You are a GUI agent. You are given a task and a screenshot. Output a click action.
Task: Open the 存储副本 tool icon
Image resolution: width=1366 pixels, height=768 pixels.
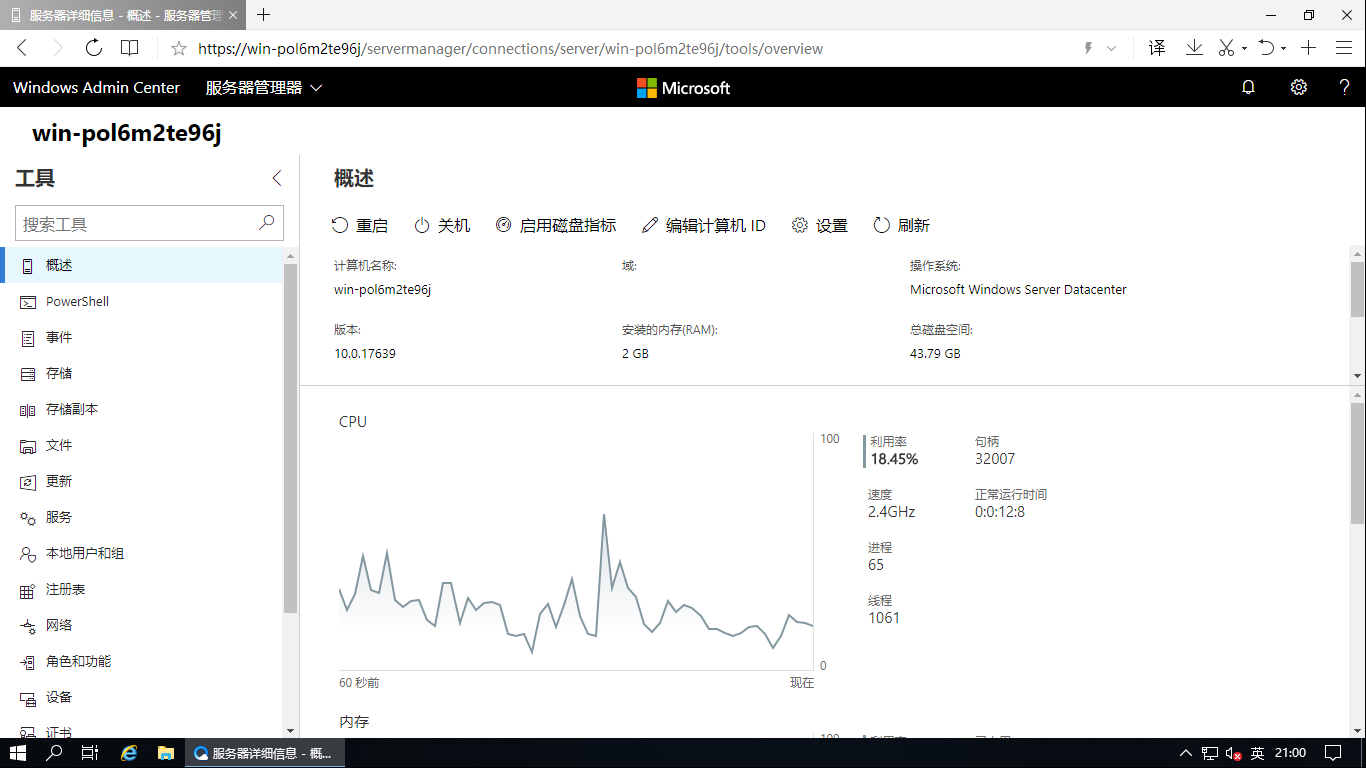(27, 410)
